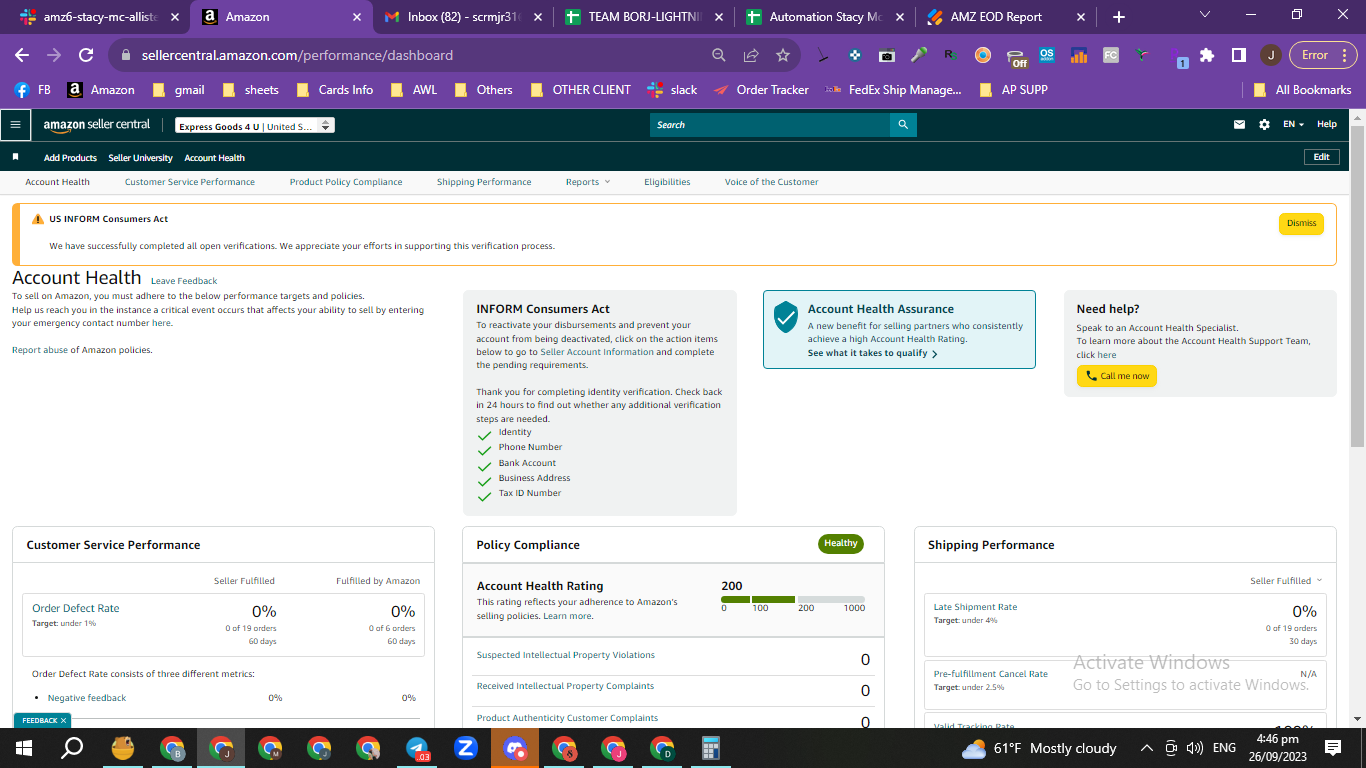
Task: Open the Express Goods 4 U account switcher
Action: (254, 126)
